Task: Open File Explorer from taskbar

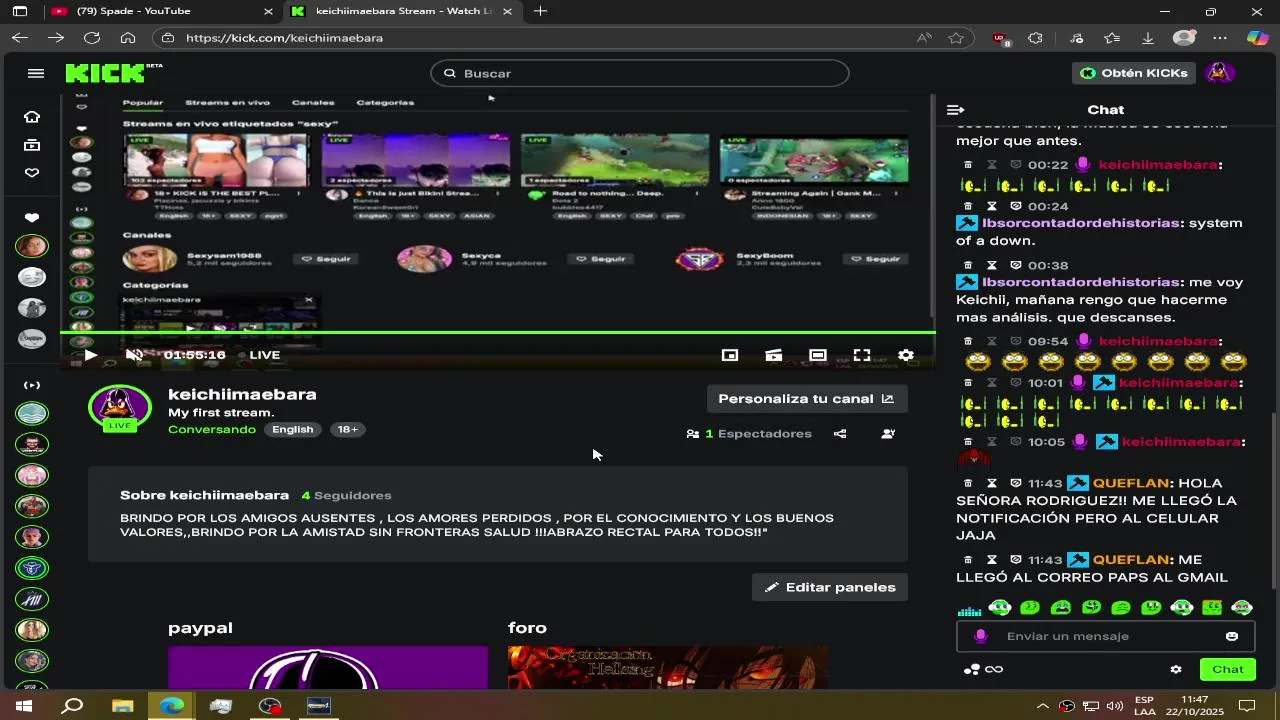Action: pyautogui.click(x=122, y=706)
